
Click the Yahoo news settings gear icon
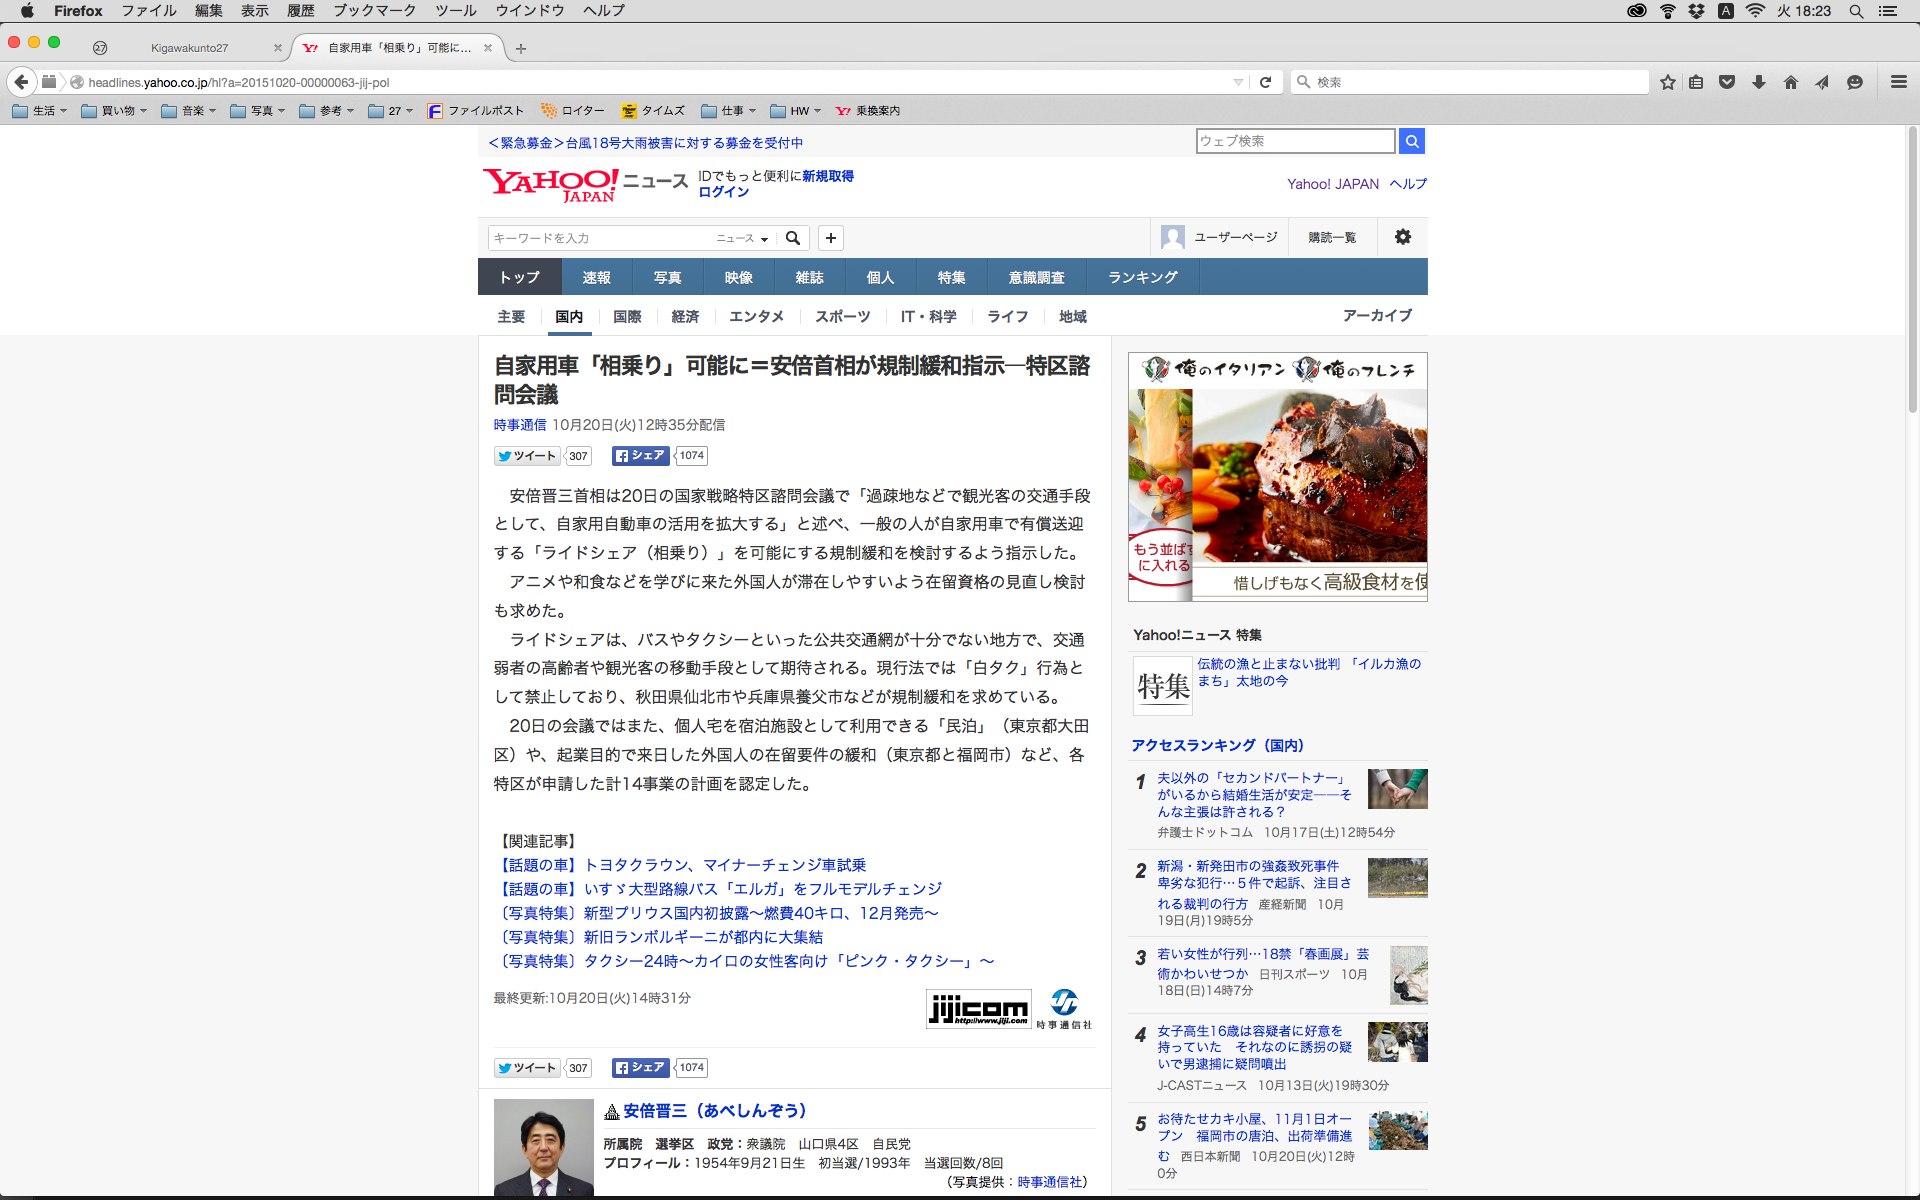pos(1402,237)
